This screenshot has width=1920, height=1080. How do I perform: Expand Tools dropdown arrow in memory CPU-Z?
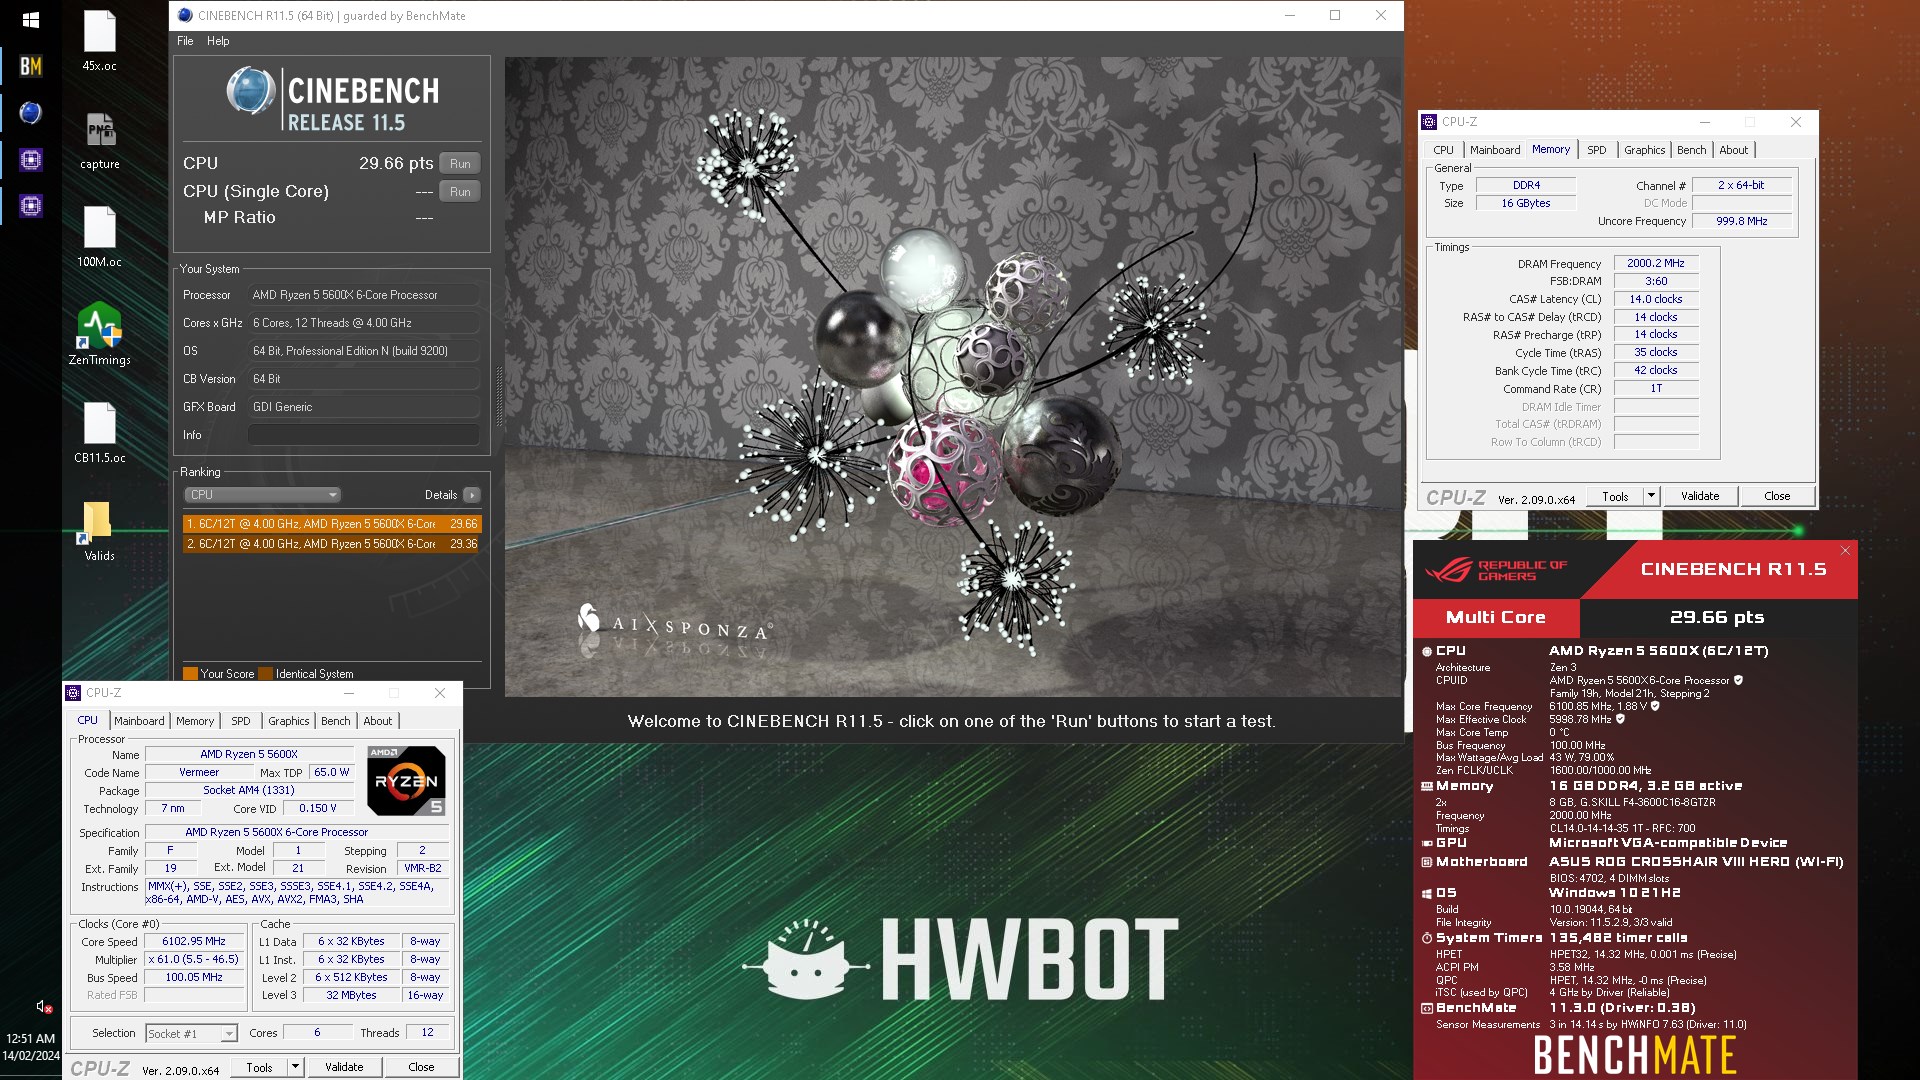coord(1651,496)
